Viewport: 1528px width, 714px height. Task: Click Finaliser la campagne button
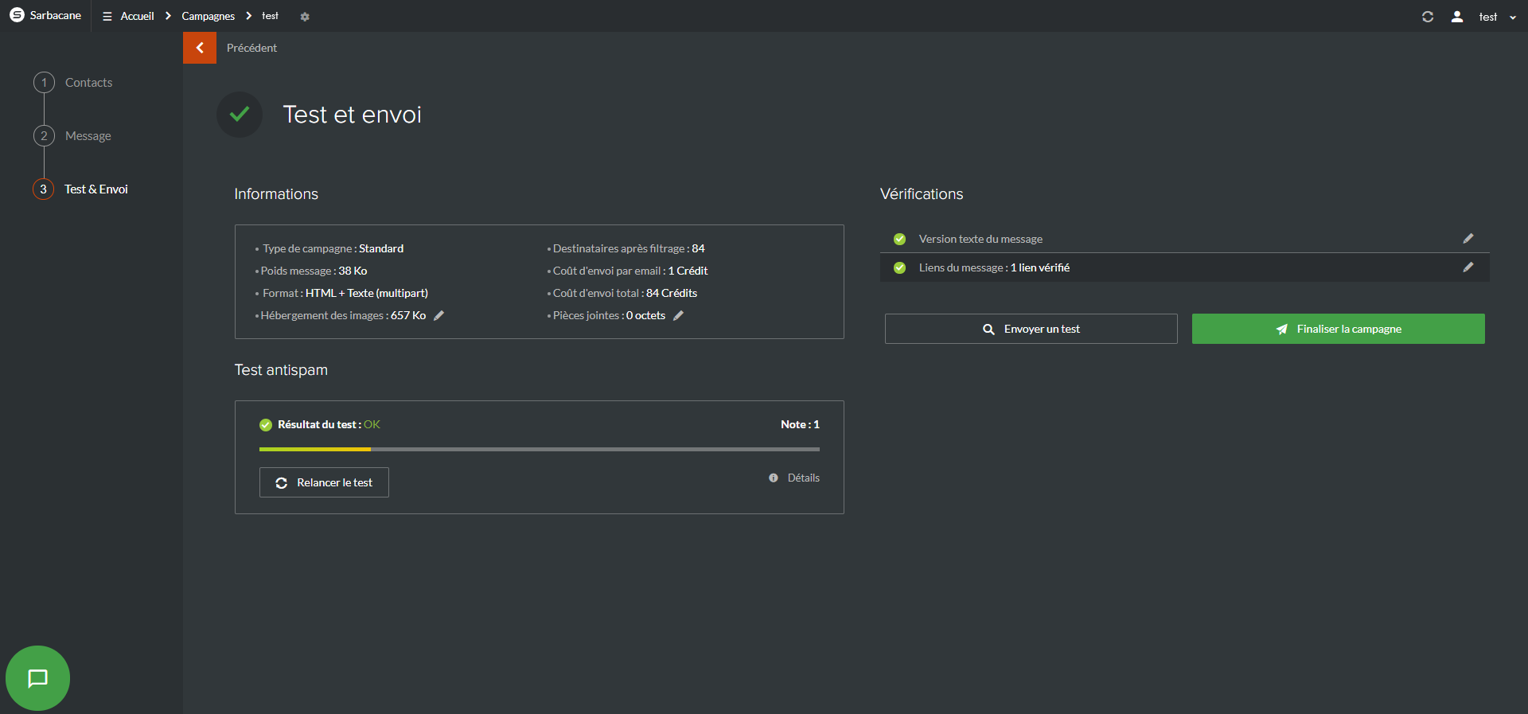[x=1338, y=329]
